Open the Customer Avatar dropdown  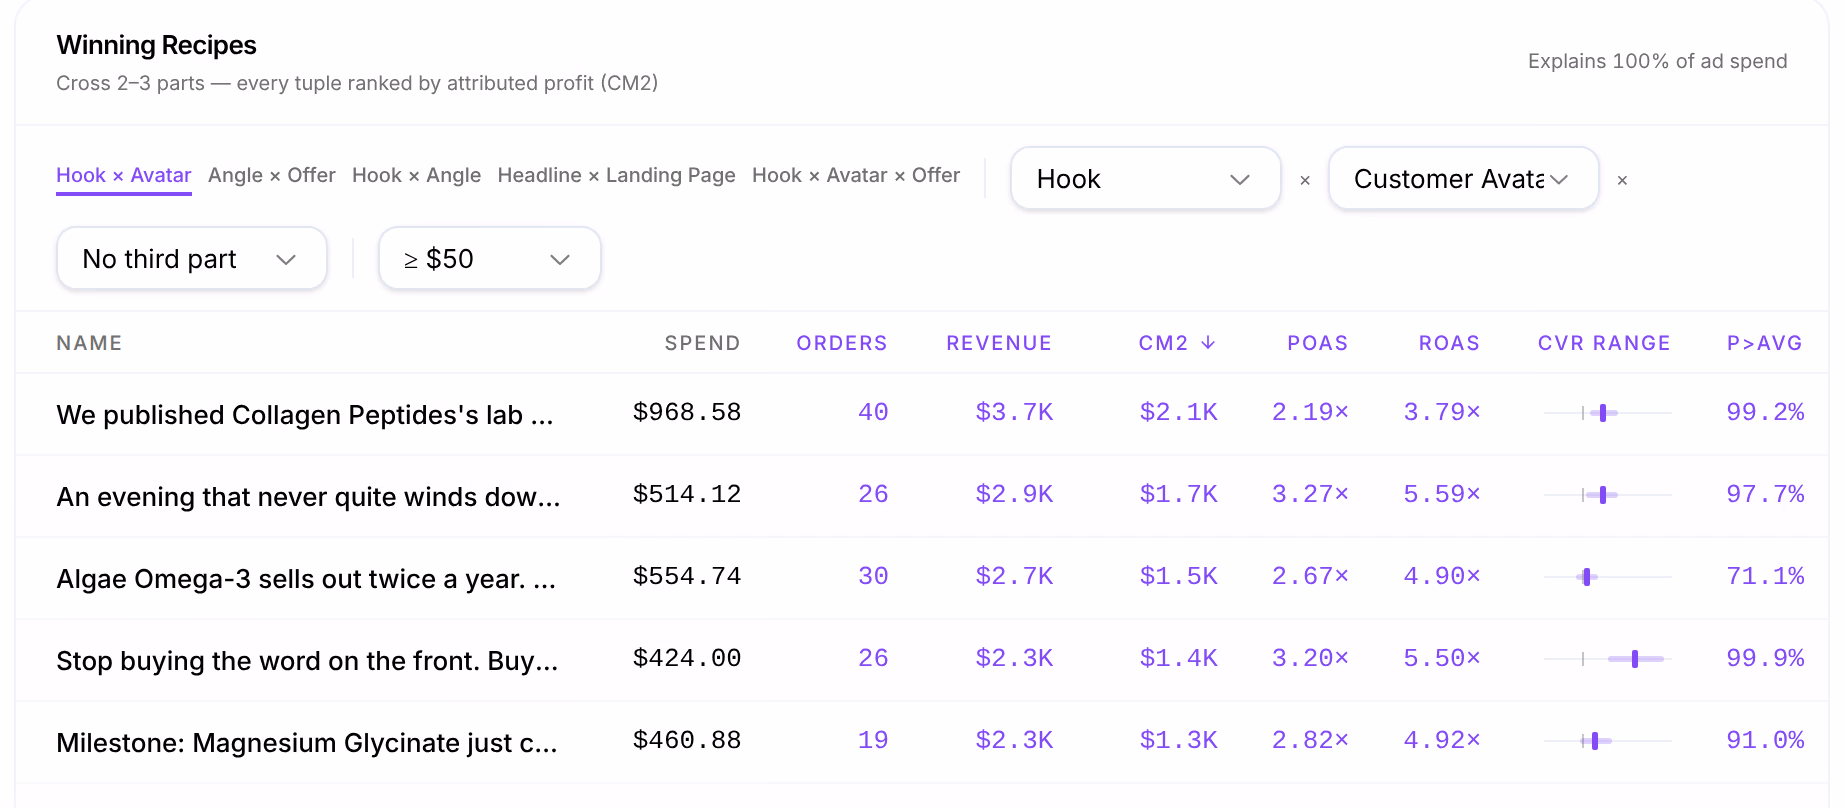click(1463, 179)
